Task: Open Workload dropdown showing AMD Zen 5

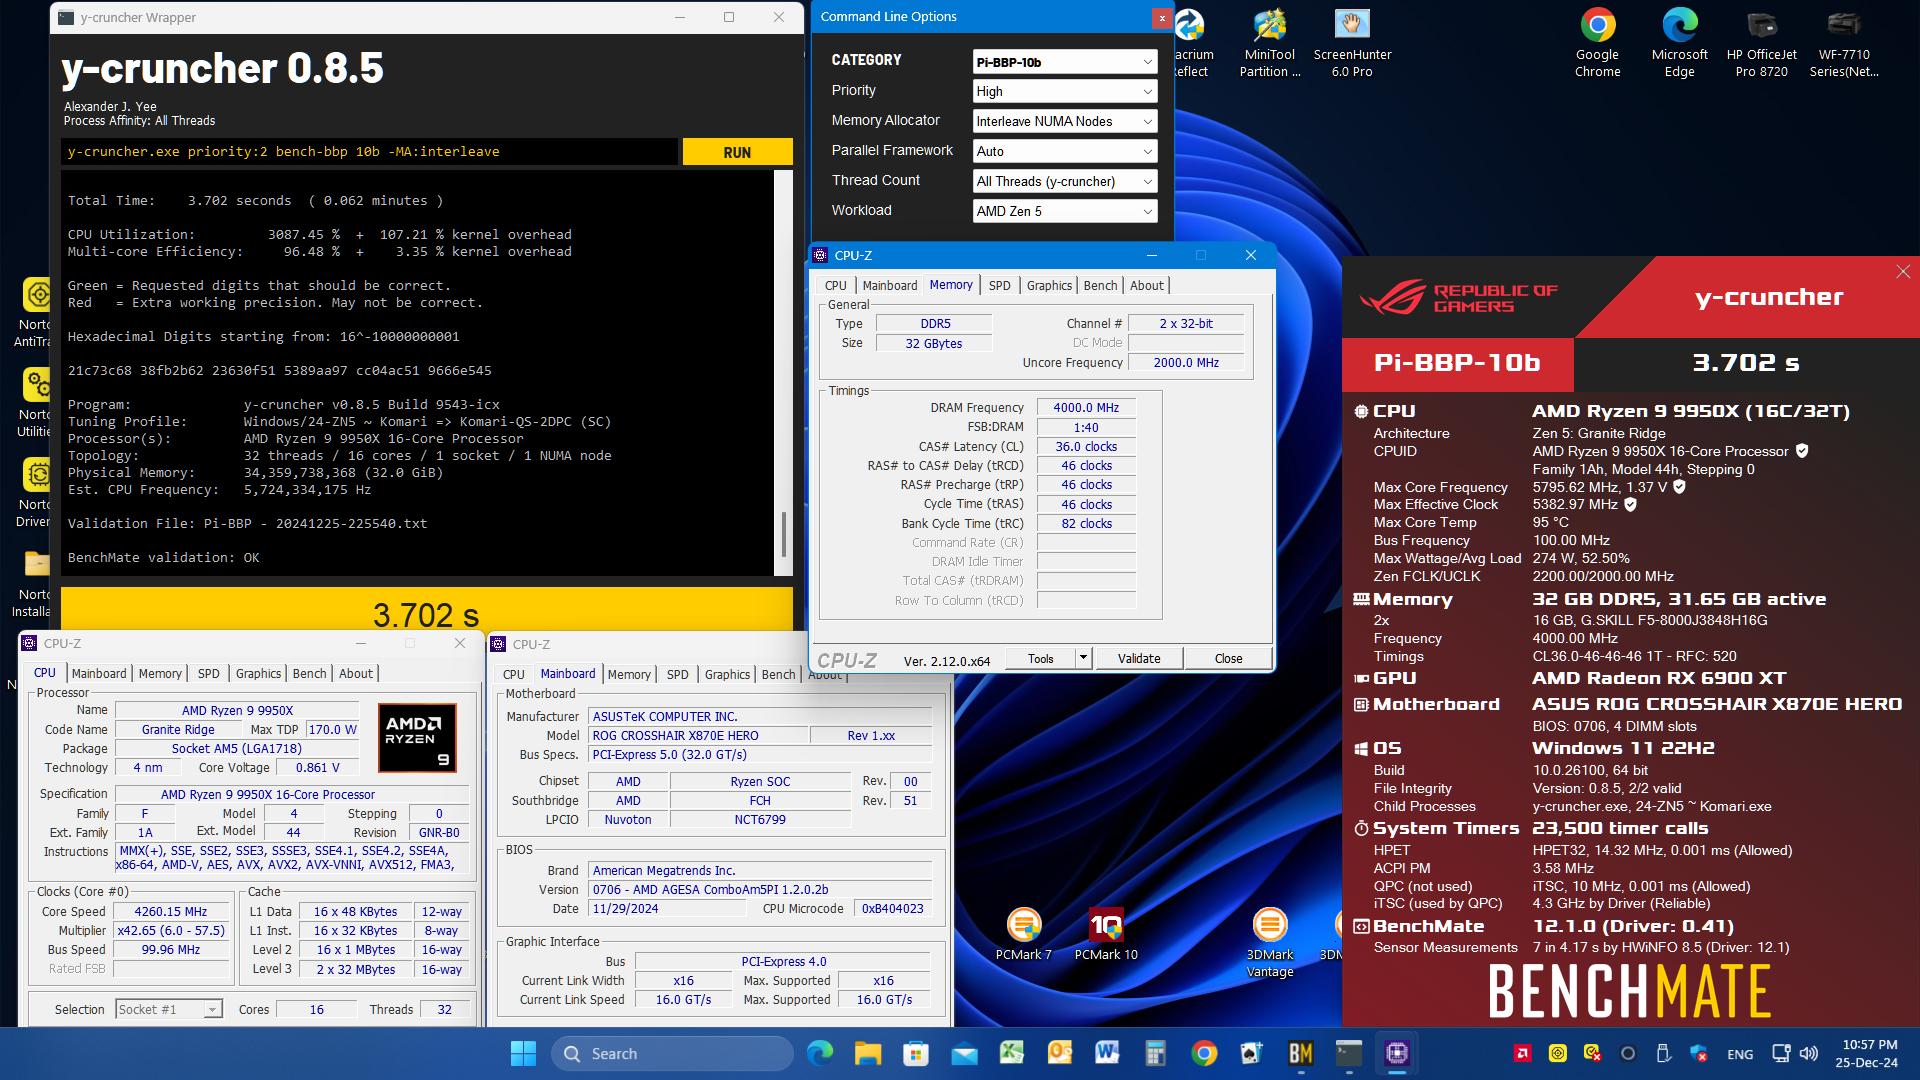Action: coord(1064,212)
